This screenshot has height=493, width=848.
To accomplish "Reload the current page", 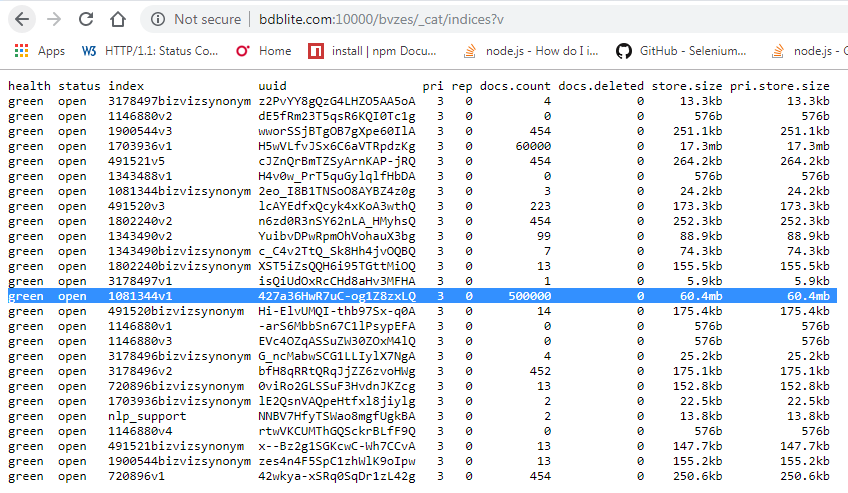I will tap(86, 19).
